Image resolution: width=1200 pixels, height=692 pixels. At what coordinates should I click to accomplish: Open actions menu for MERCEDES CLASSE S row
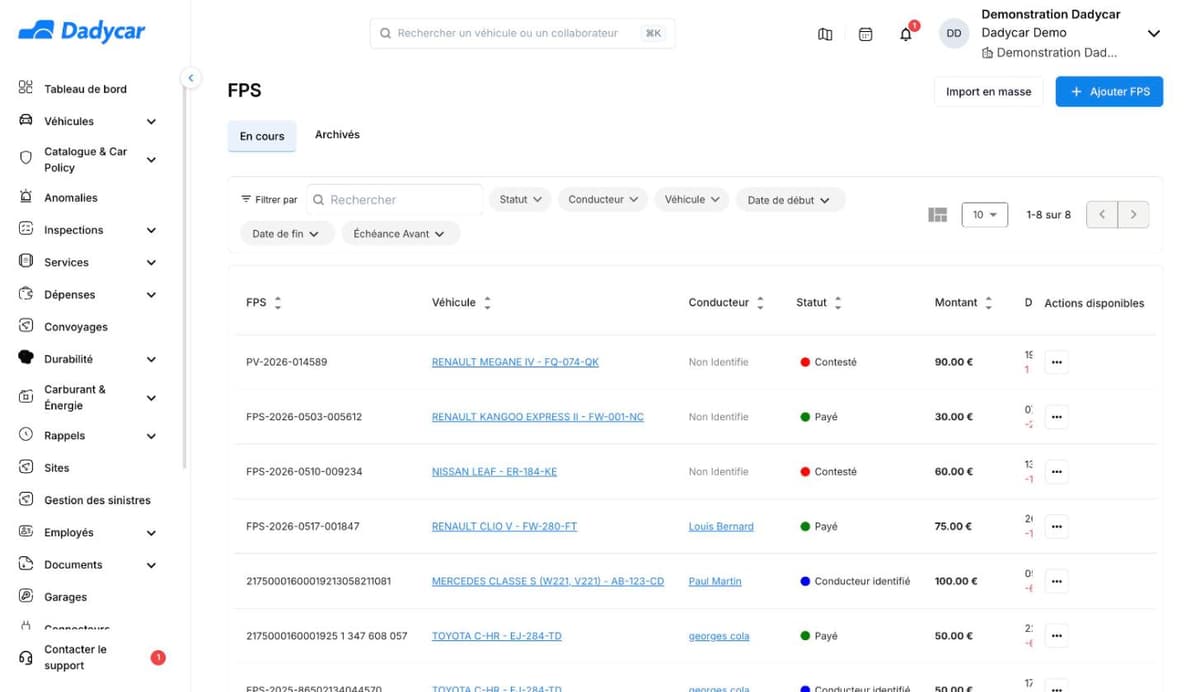tap(1056, 581)
